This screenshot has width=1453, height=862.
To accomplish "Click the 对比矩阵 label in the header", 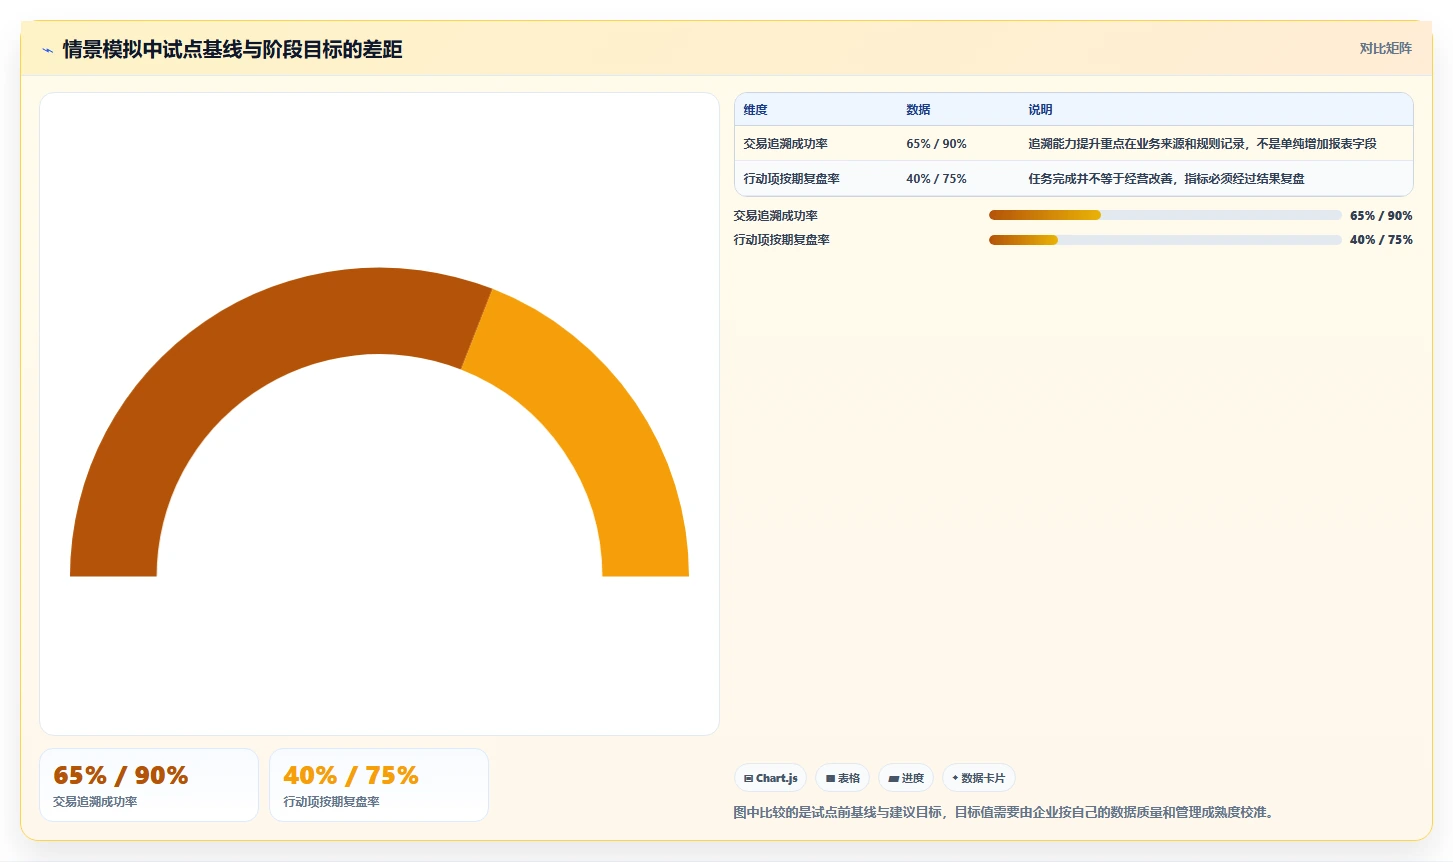I will 1385,48.
